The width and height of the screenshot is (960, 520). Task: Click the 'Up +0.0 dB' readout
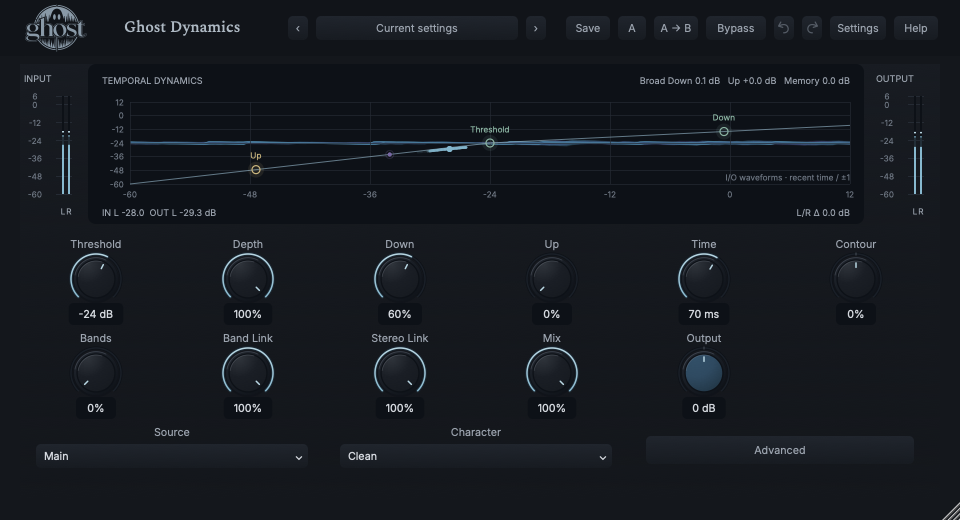[752, 81]
